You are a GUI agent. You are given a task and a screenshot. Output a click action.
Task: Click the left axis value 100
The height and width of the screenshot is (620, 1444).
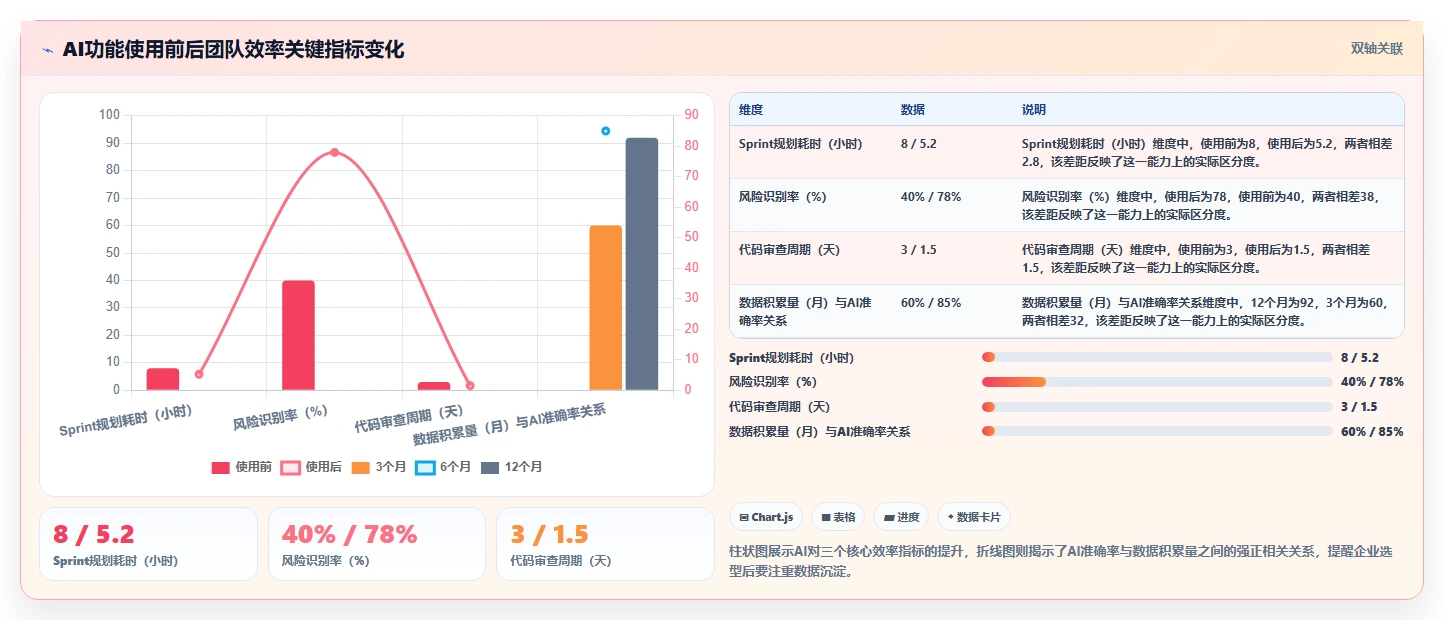[109, 115]
